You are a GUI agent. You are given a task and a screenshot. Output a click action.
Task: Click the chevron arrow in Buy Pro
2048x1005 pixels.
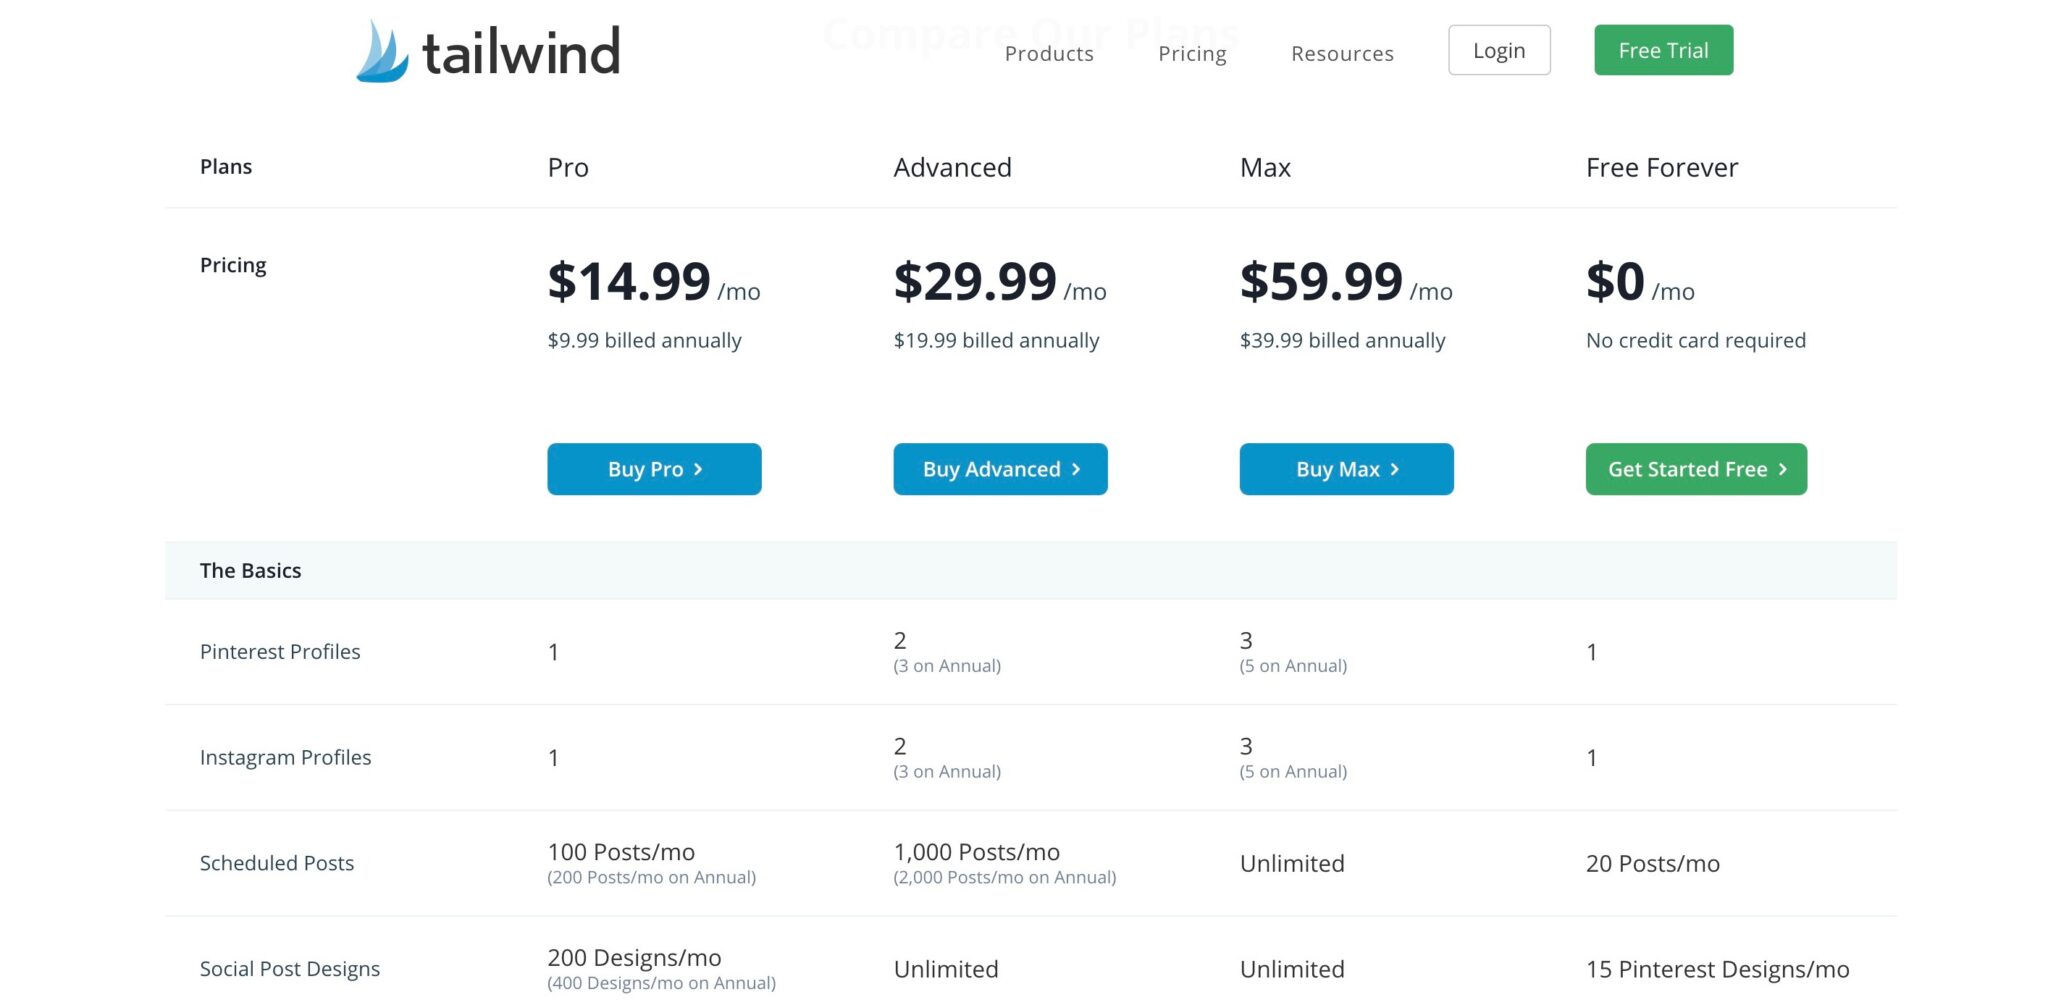(698, 469)
